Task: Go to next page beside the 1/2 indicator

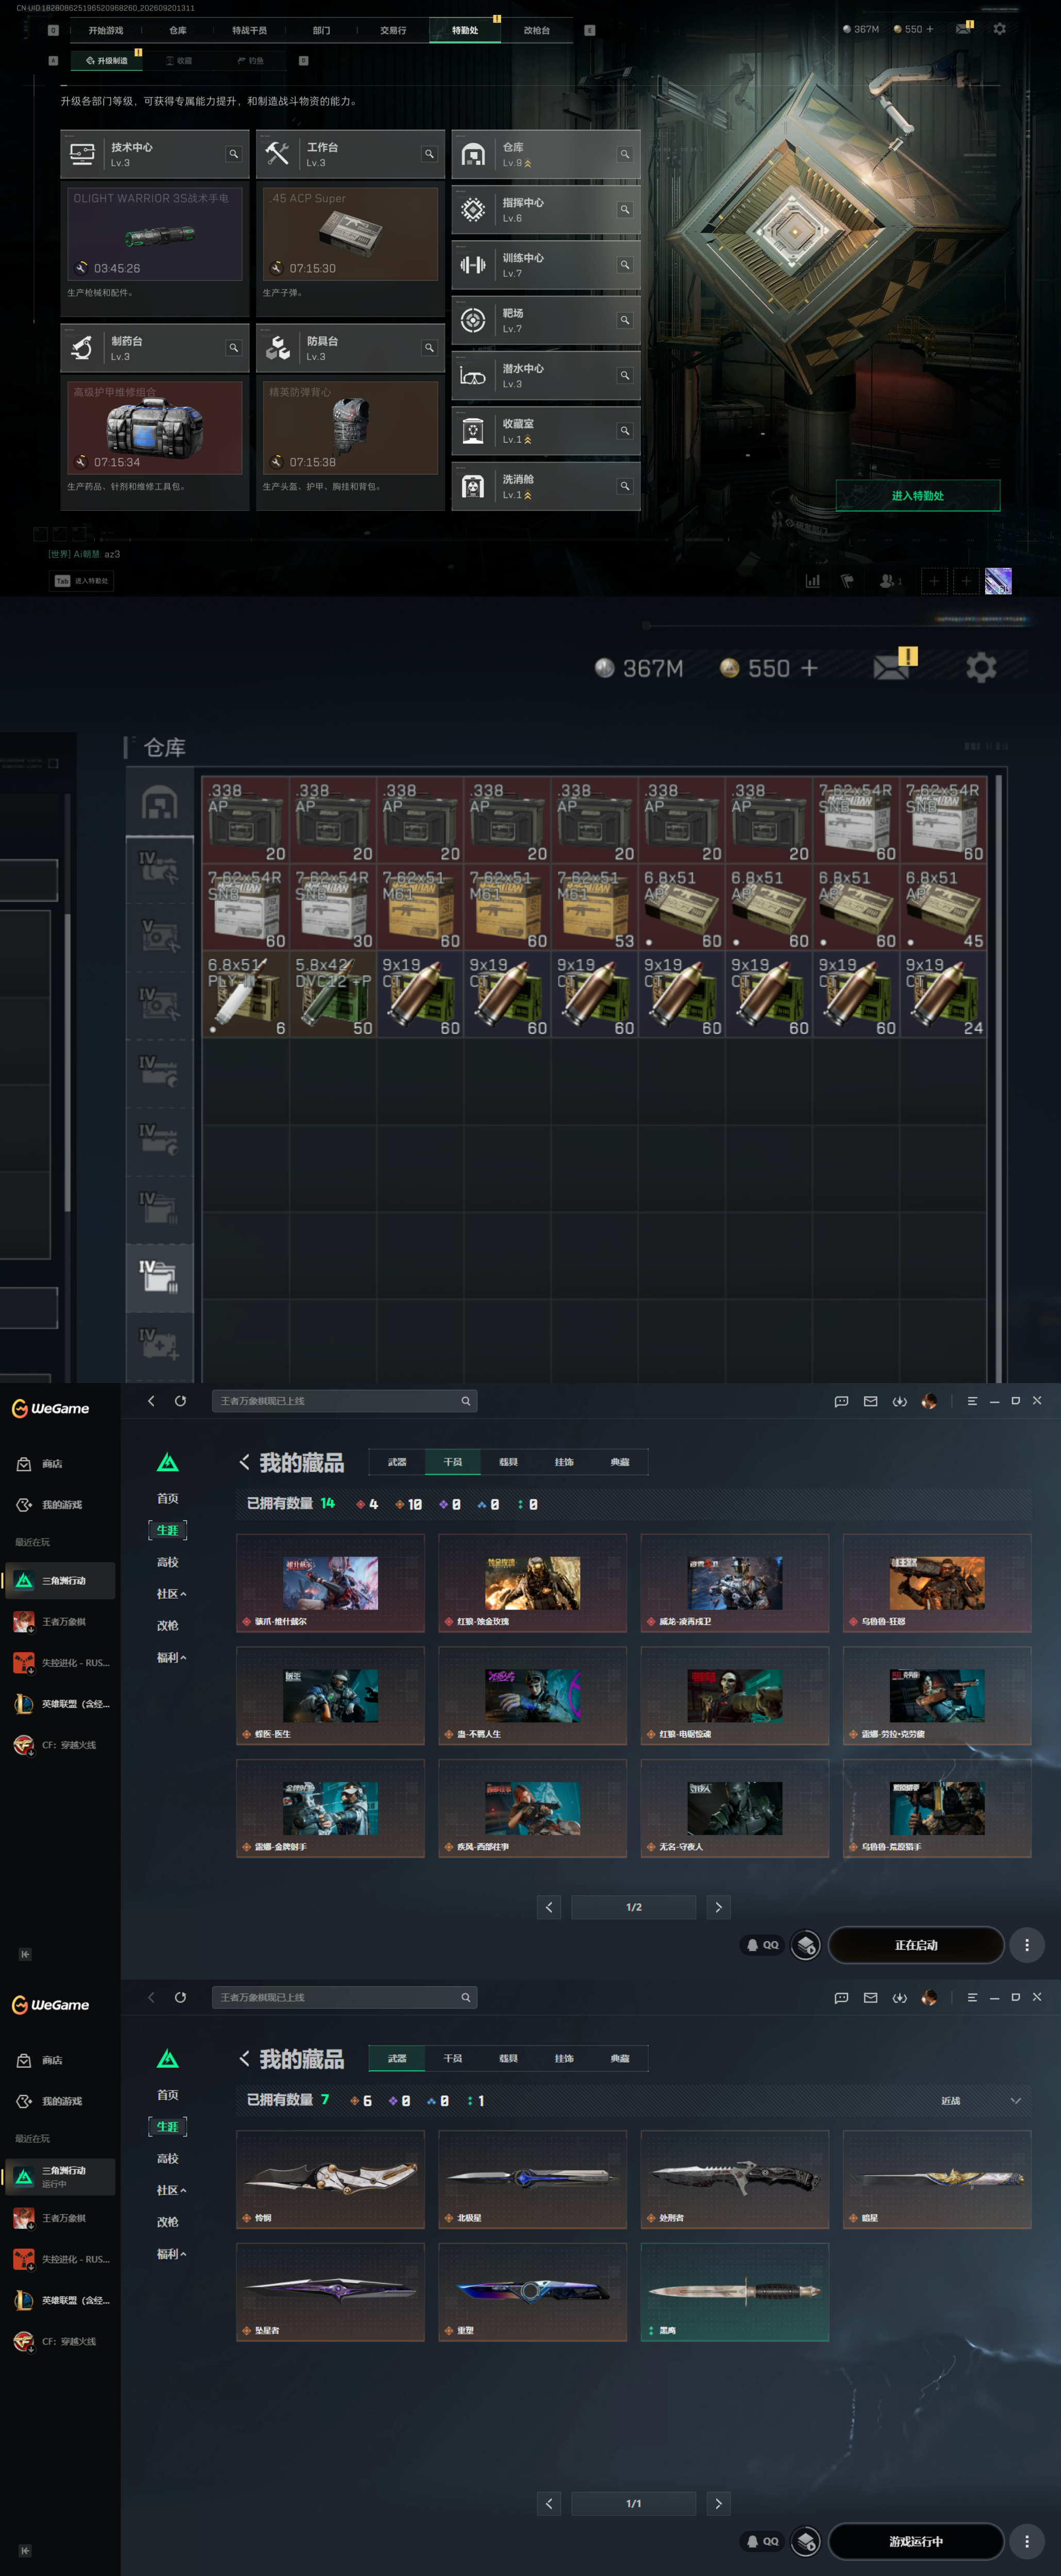Action: click(x=718, y=1907)
